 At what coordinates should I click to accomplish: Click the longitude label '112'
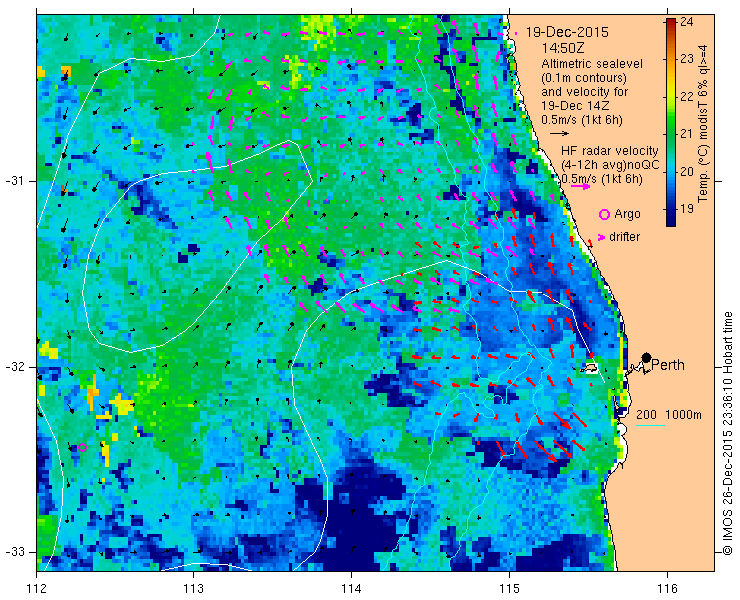[37, 589]
